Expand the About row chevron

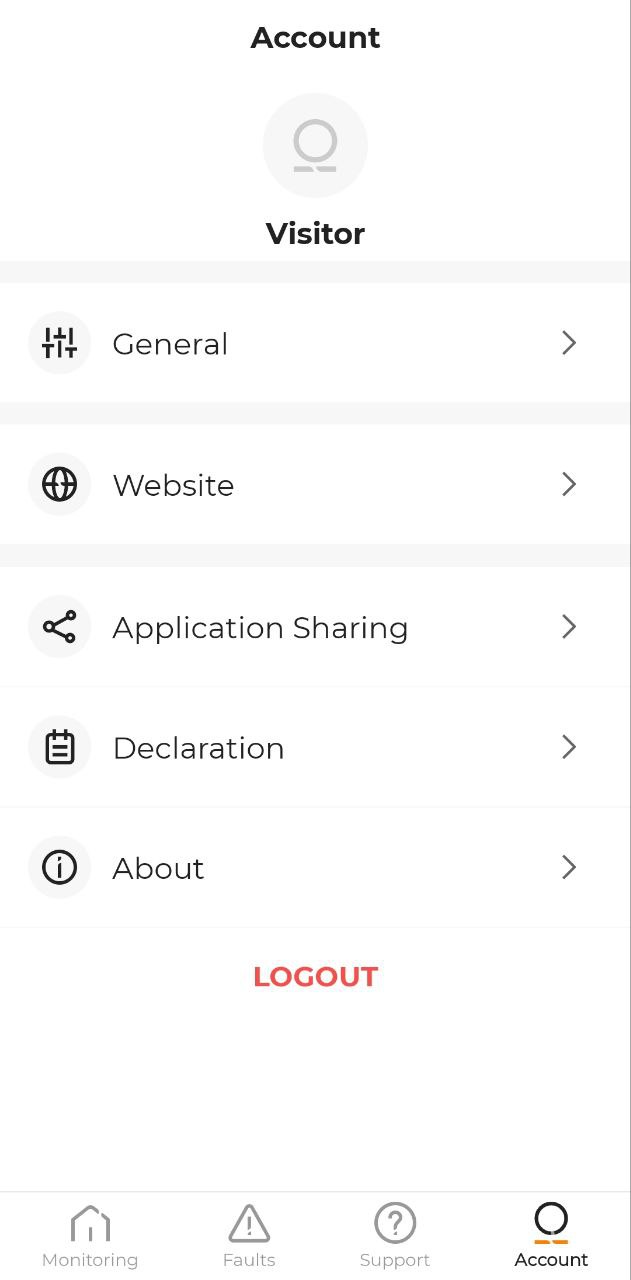point(569,867)
